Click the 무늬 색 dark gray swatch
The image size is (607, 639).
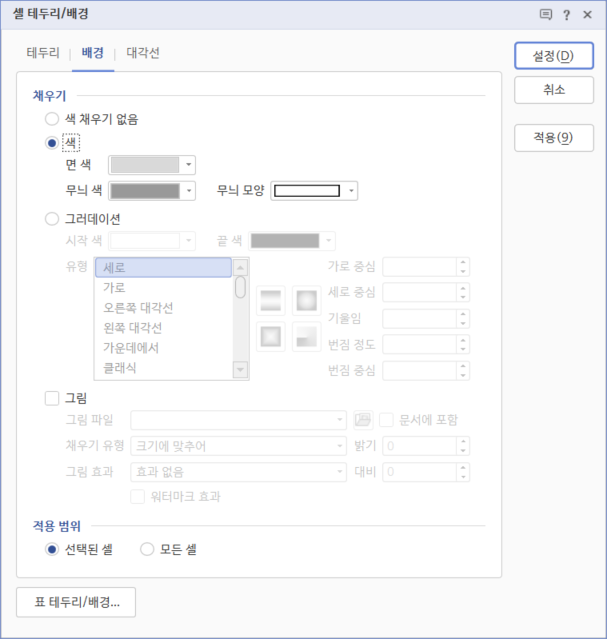[145, 191]
